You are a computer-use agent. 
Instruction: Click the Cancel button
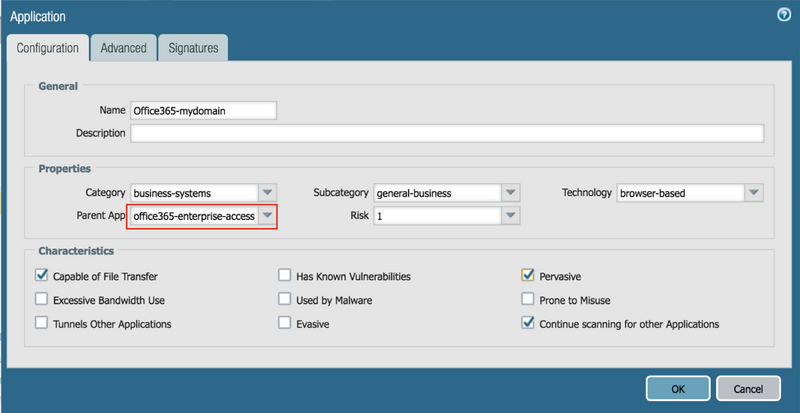[x=748, y=388]
